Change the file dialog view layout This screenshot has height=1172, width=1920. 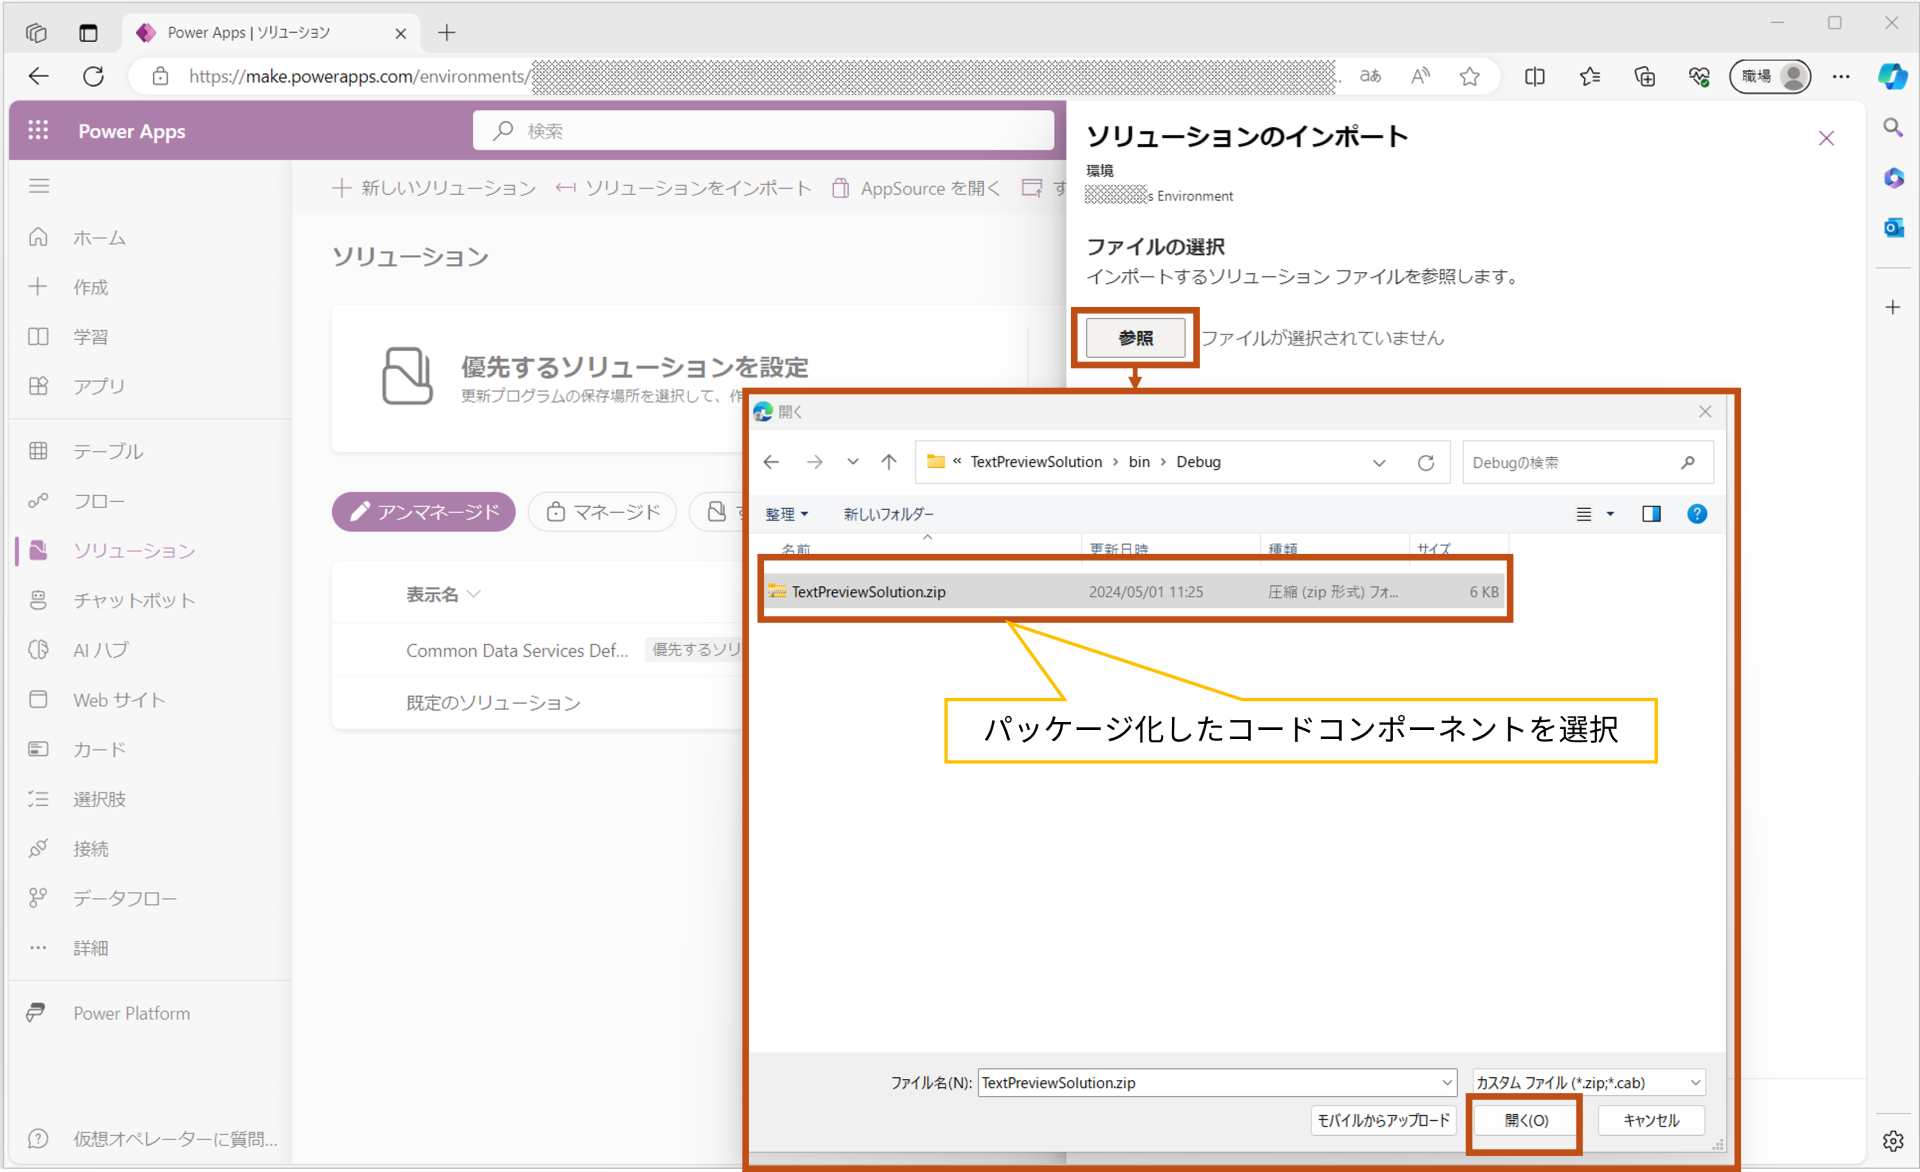1584,514
